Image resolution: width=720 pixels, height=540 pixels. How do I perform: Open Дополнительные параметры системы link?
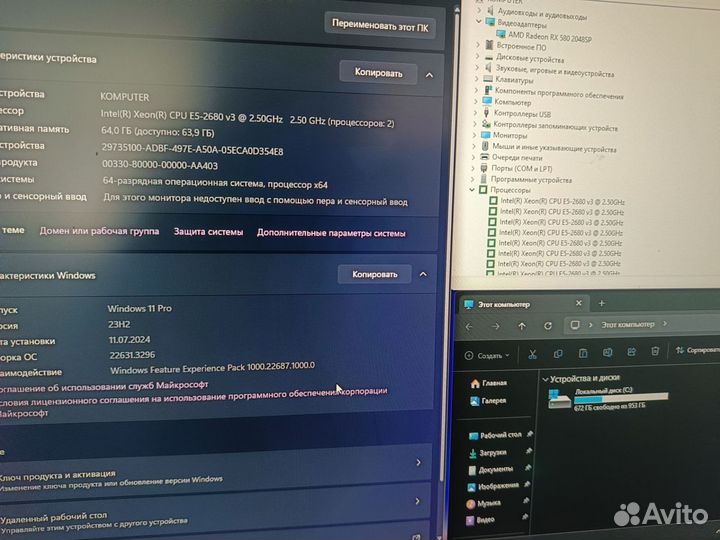click(331, 233)
